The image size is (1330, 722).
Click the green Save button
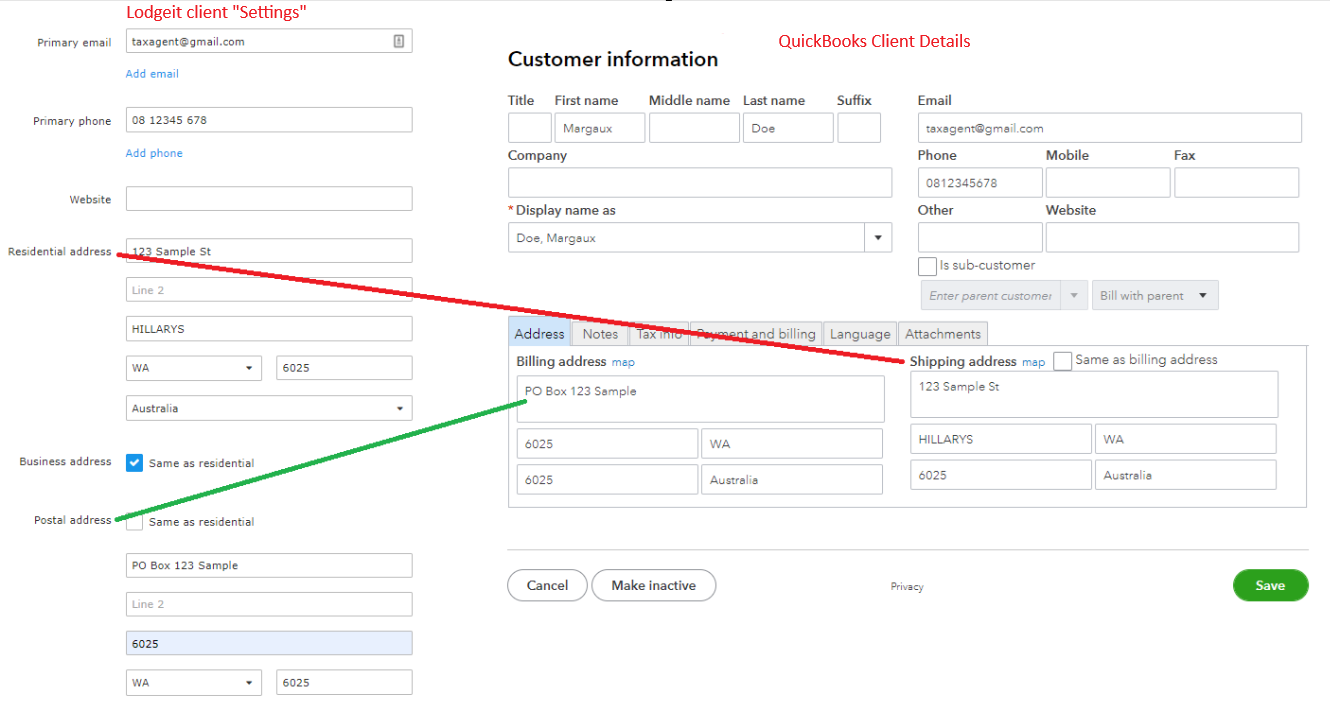coord(1270,585)
